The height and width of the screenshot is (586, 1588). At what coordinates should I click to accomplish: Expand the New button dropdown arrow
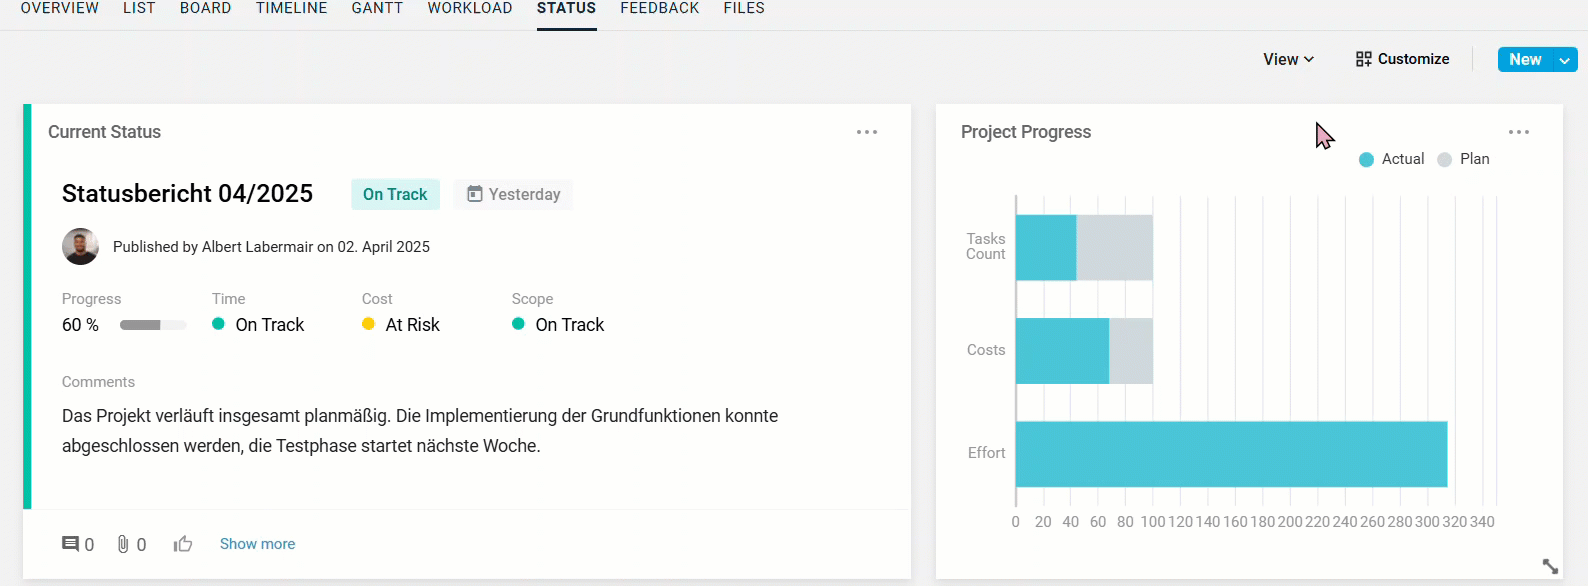1564,60
